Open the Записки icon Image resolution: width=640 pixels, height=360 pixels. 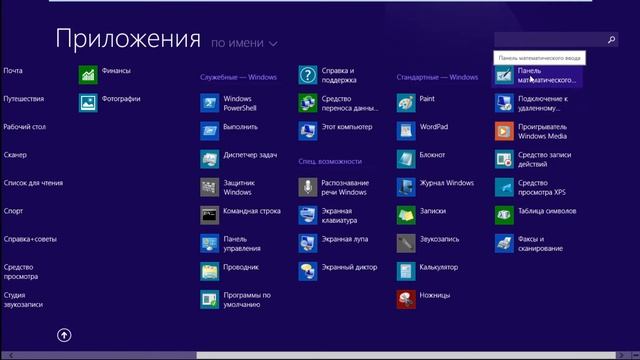pos(406,216)
